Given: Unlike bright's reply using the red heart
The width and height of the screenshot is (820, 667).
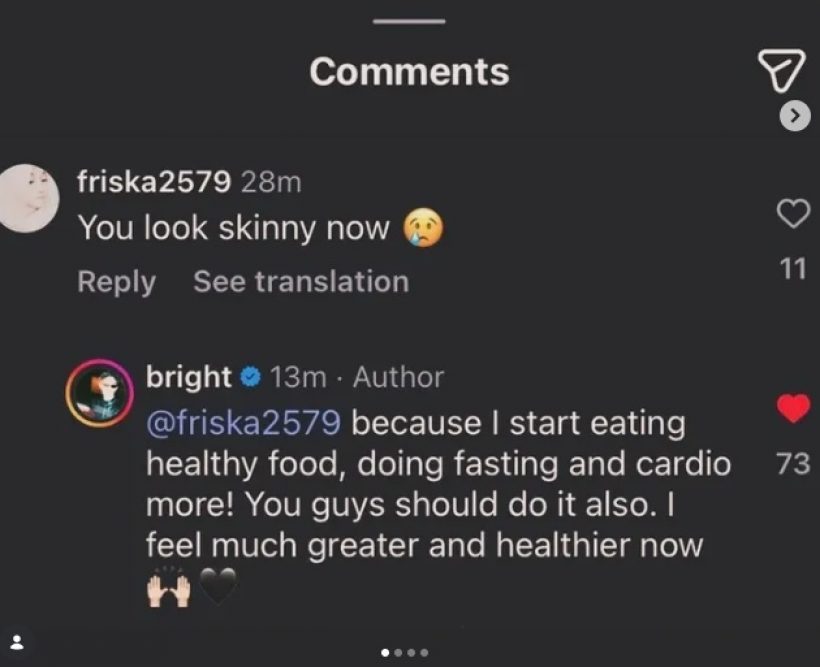Looking at the screenshot, I should click(x=792, y=408).
